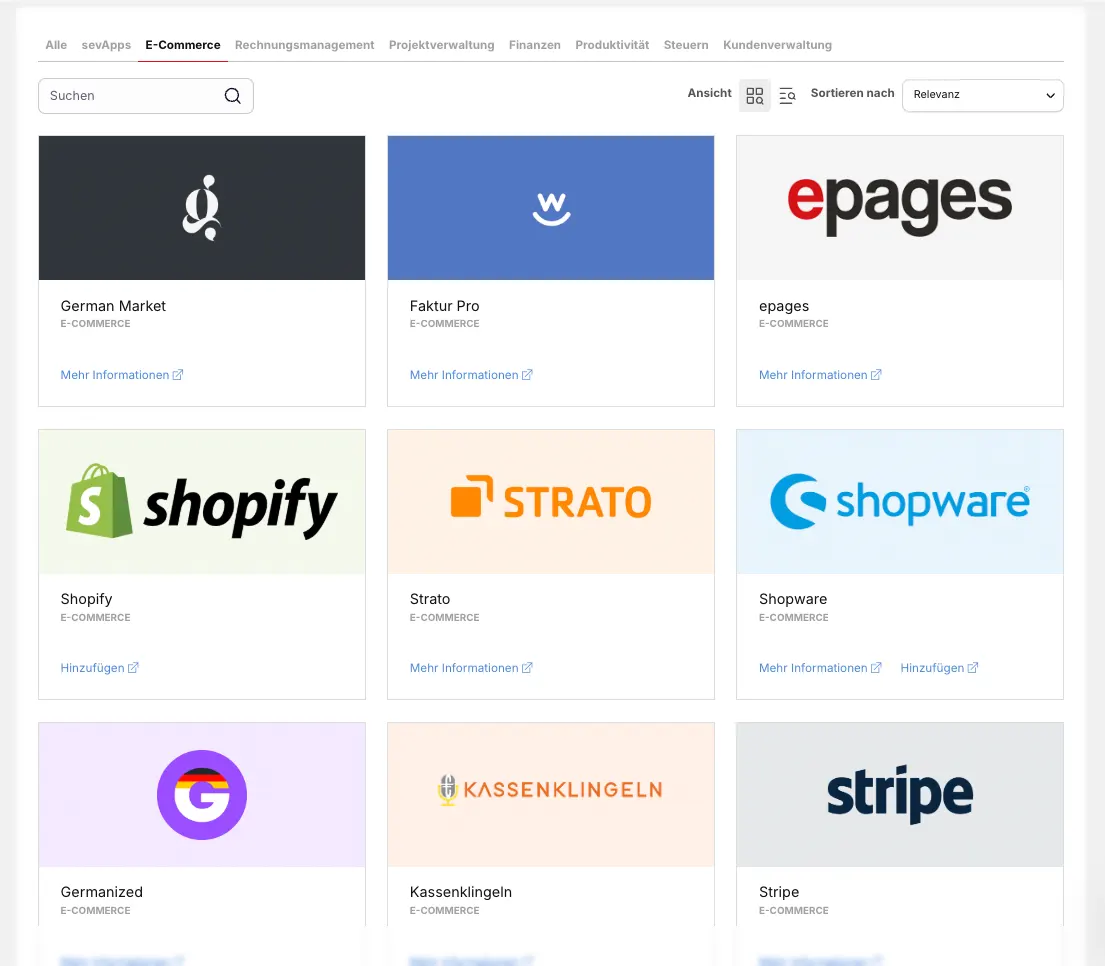Open Mehr Informationen for German Market
1105x966 pixels.
point(121,375)
